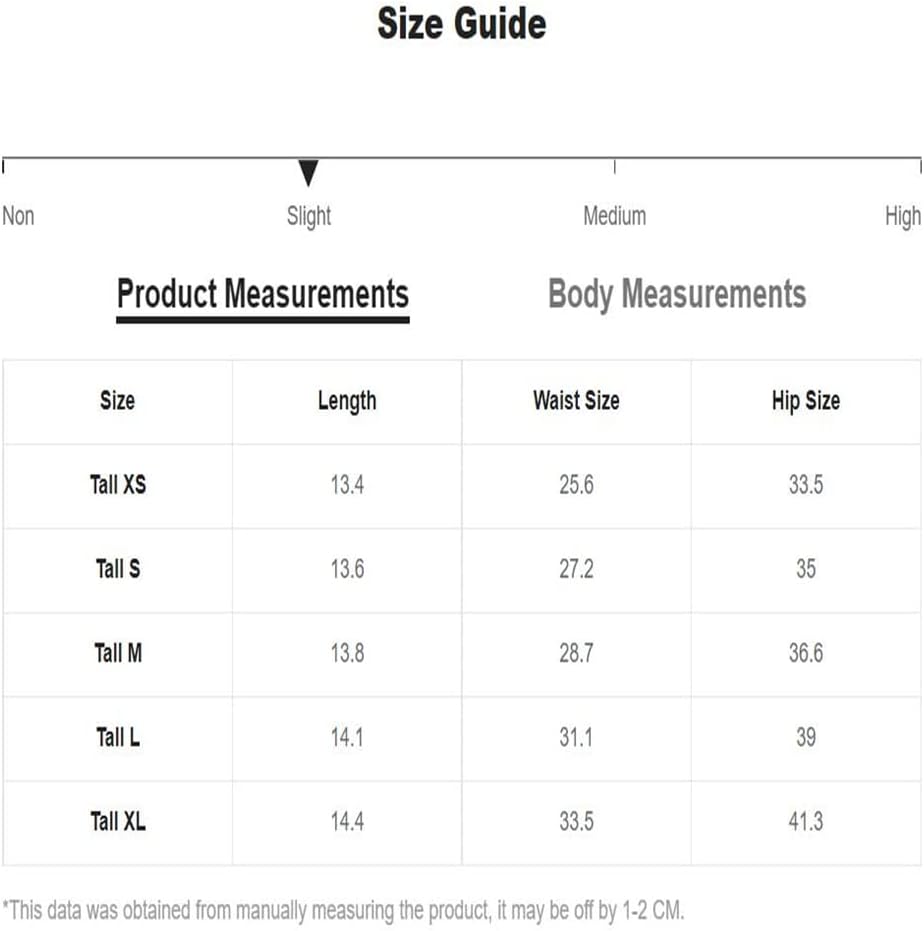Viewport: 924px width, 931px height.
Task: Click the Tall XS size row
Action: click(462, 486)
